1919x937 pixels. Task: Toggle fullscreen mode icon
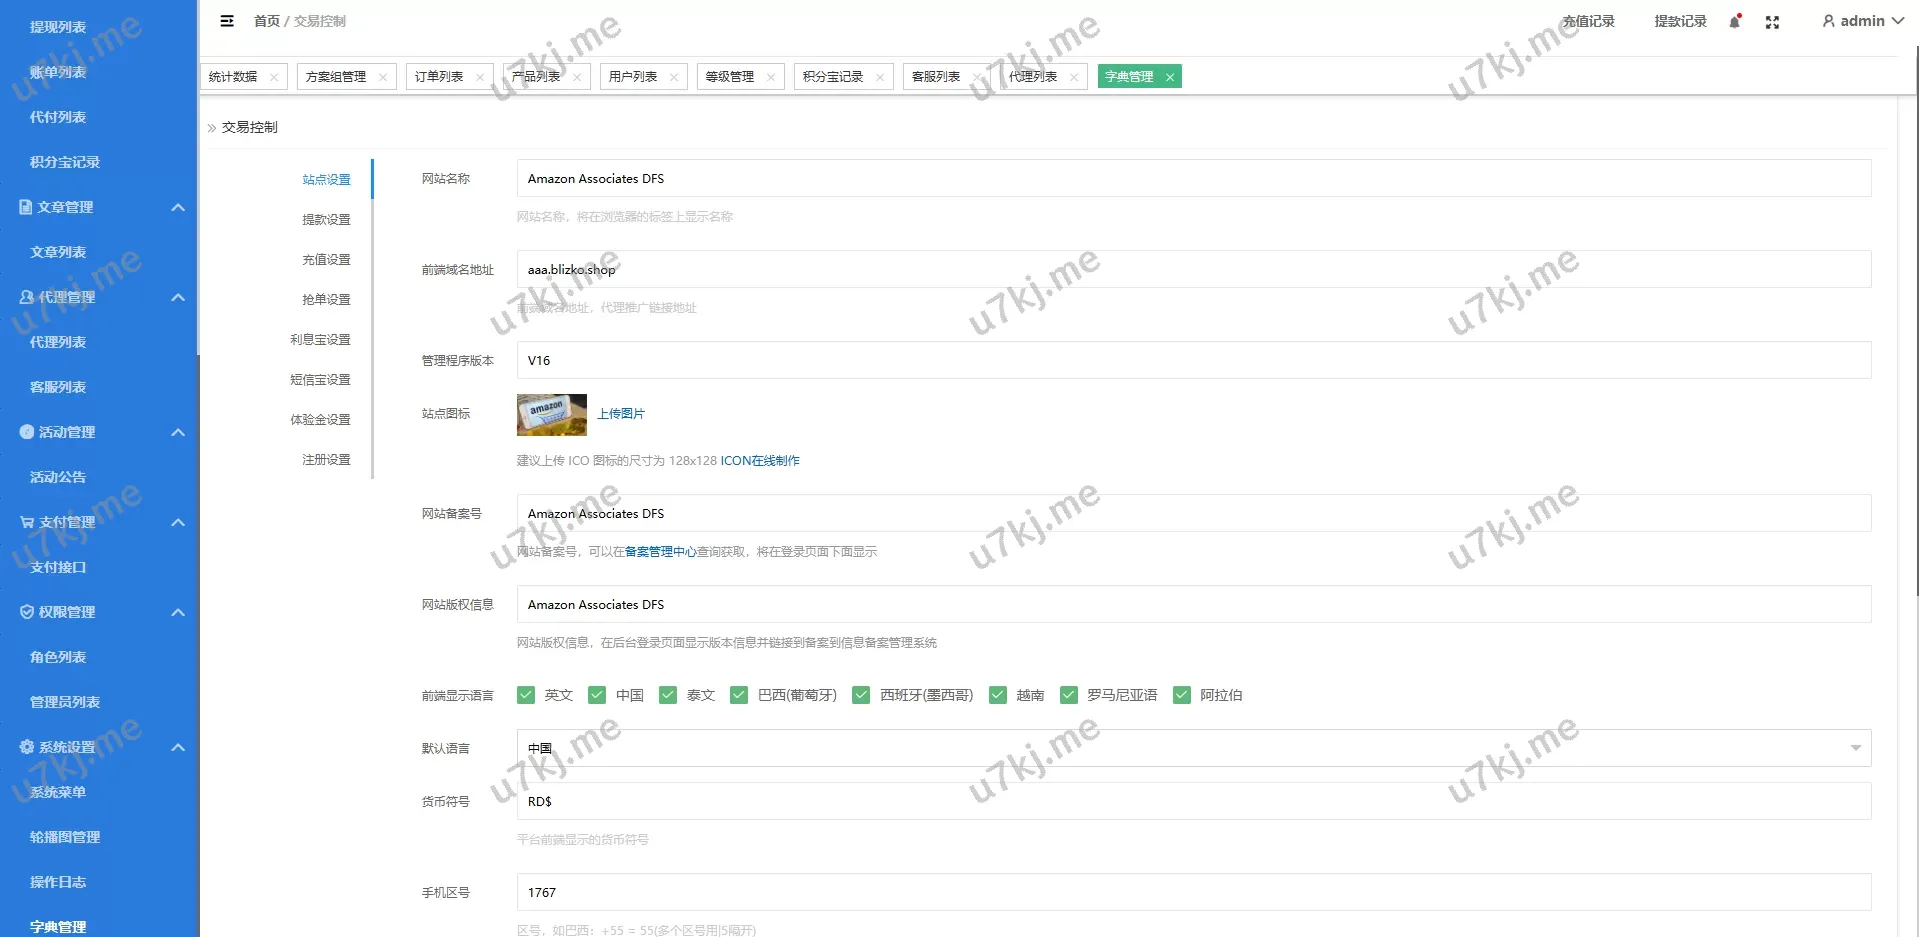1772,22
